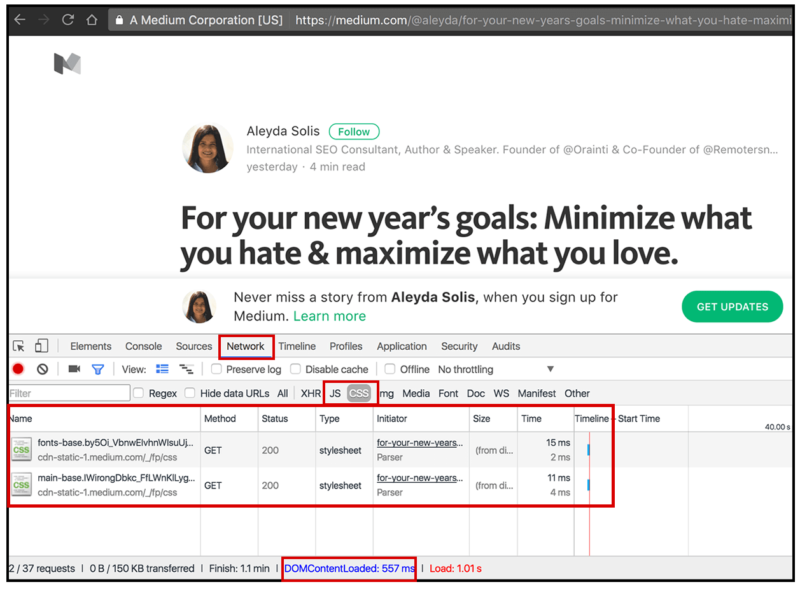800x589 pixels.
Task: Click the secure padlock icon
Action: (119, 20)
